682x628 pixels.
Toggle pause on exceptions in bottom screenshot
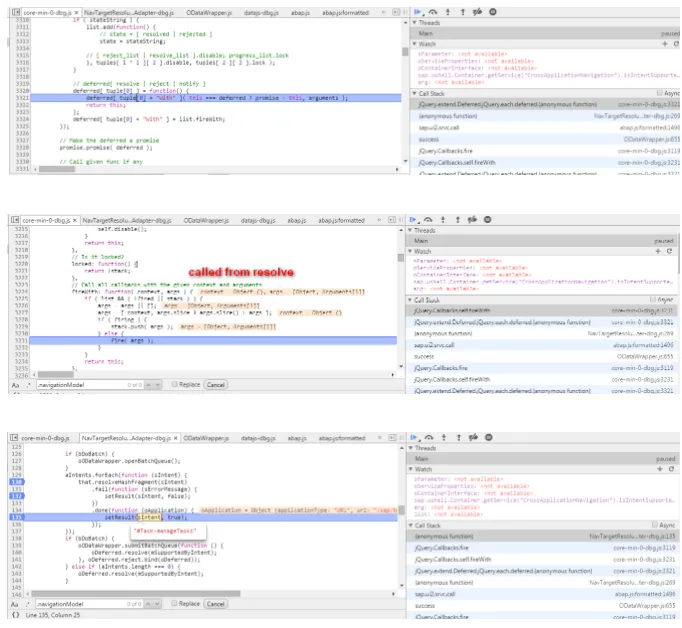[489, 438]
